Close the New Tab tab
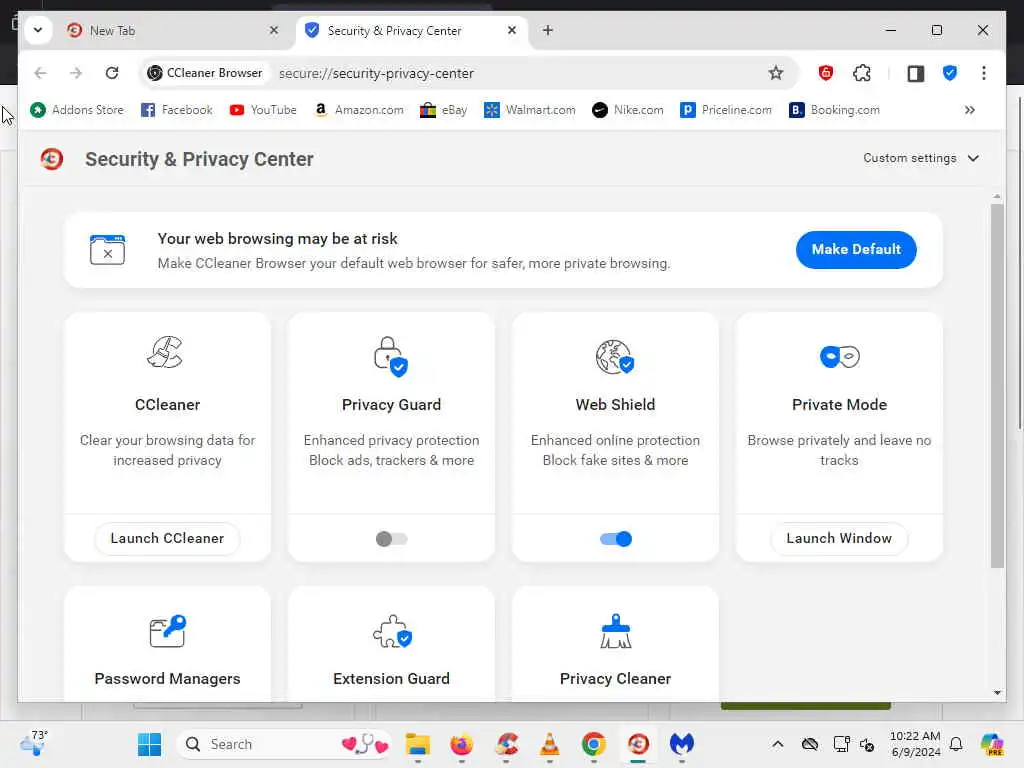The width and height of the screenshot is (1024, 768). (274, 30)
